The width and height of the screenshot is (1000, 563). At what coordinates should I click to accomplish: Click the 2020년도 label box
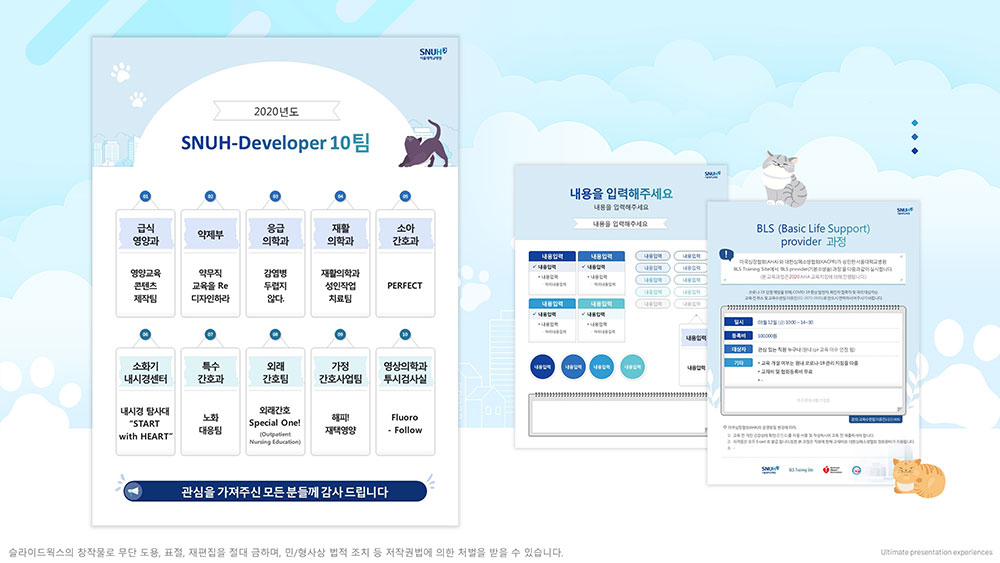point(275,110)
